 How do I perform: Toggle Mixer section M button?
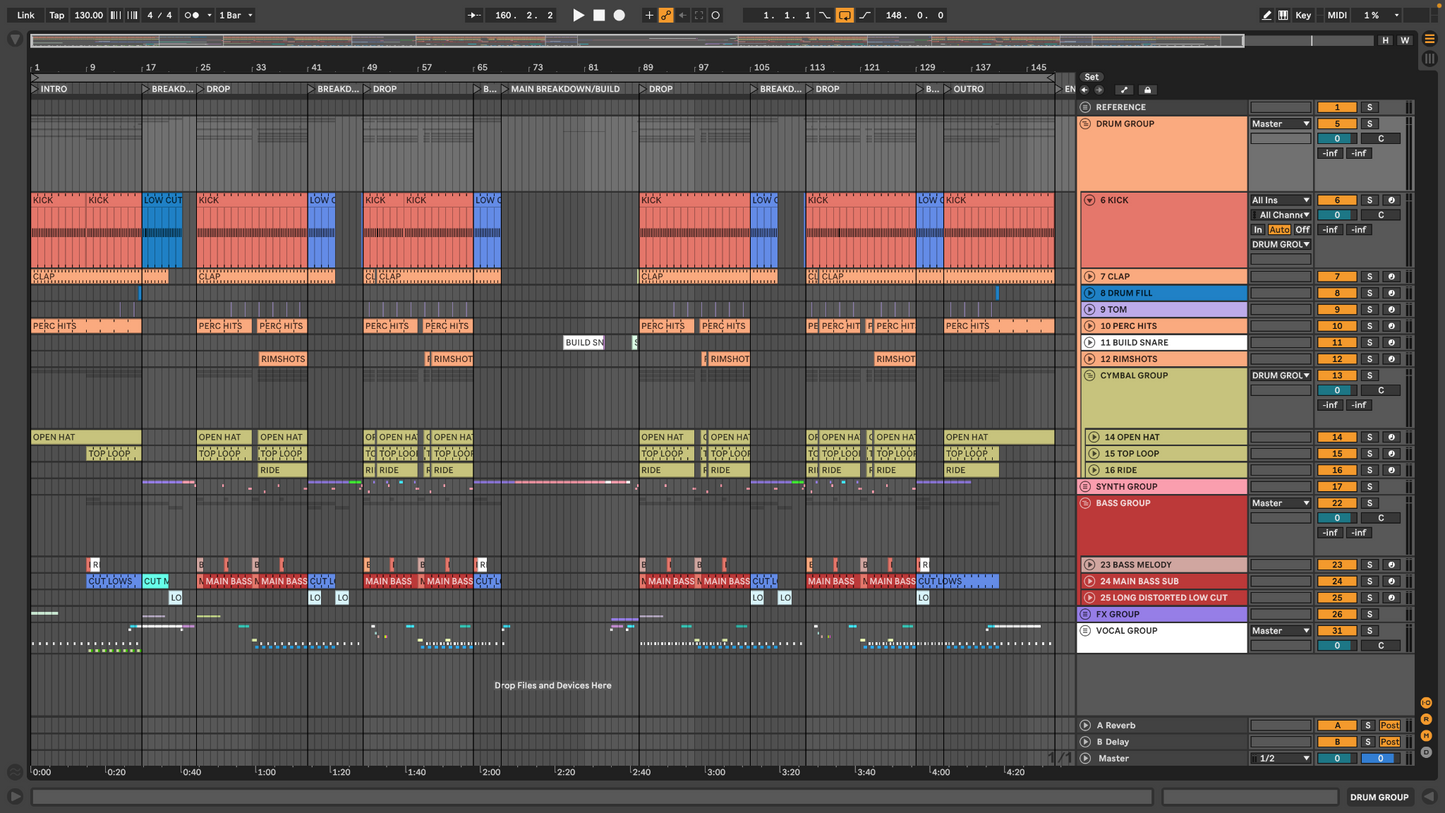(1426, 736)
